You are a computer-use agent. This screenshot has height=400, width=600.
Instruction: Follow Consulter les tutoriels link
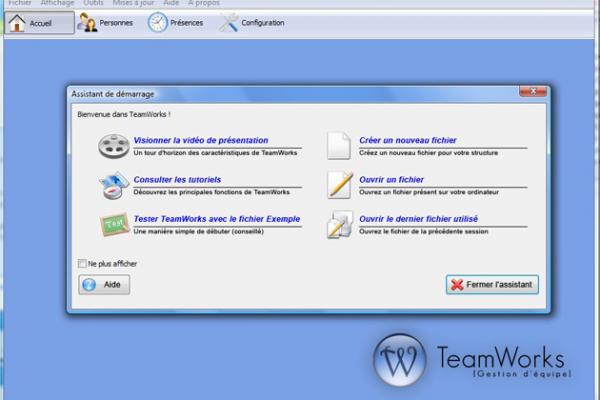pos(177,180)
